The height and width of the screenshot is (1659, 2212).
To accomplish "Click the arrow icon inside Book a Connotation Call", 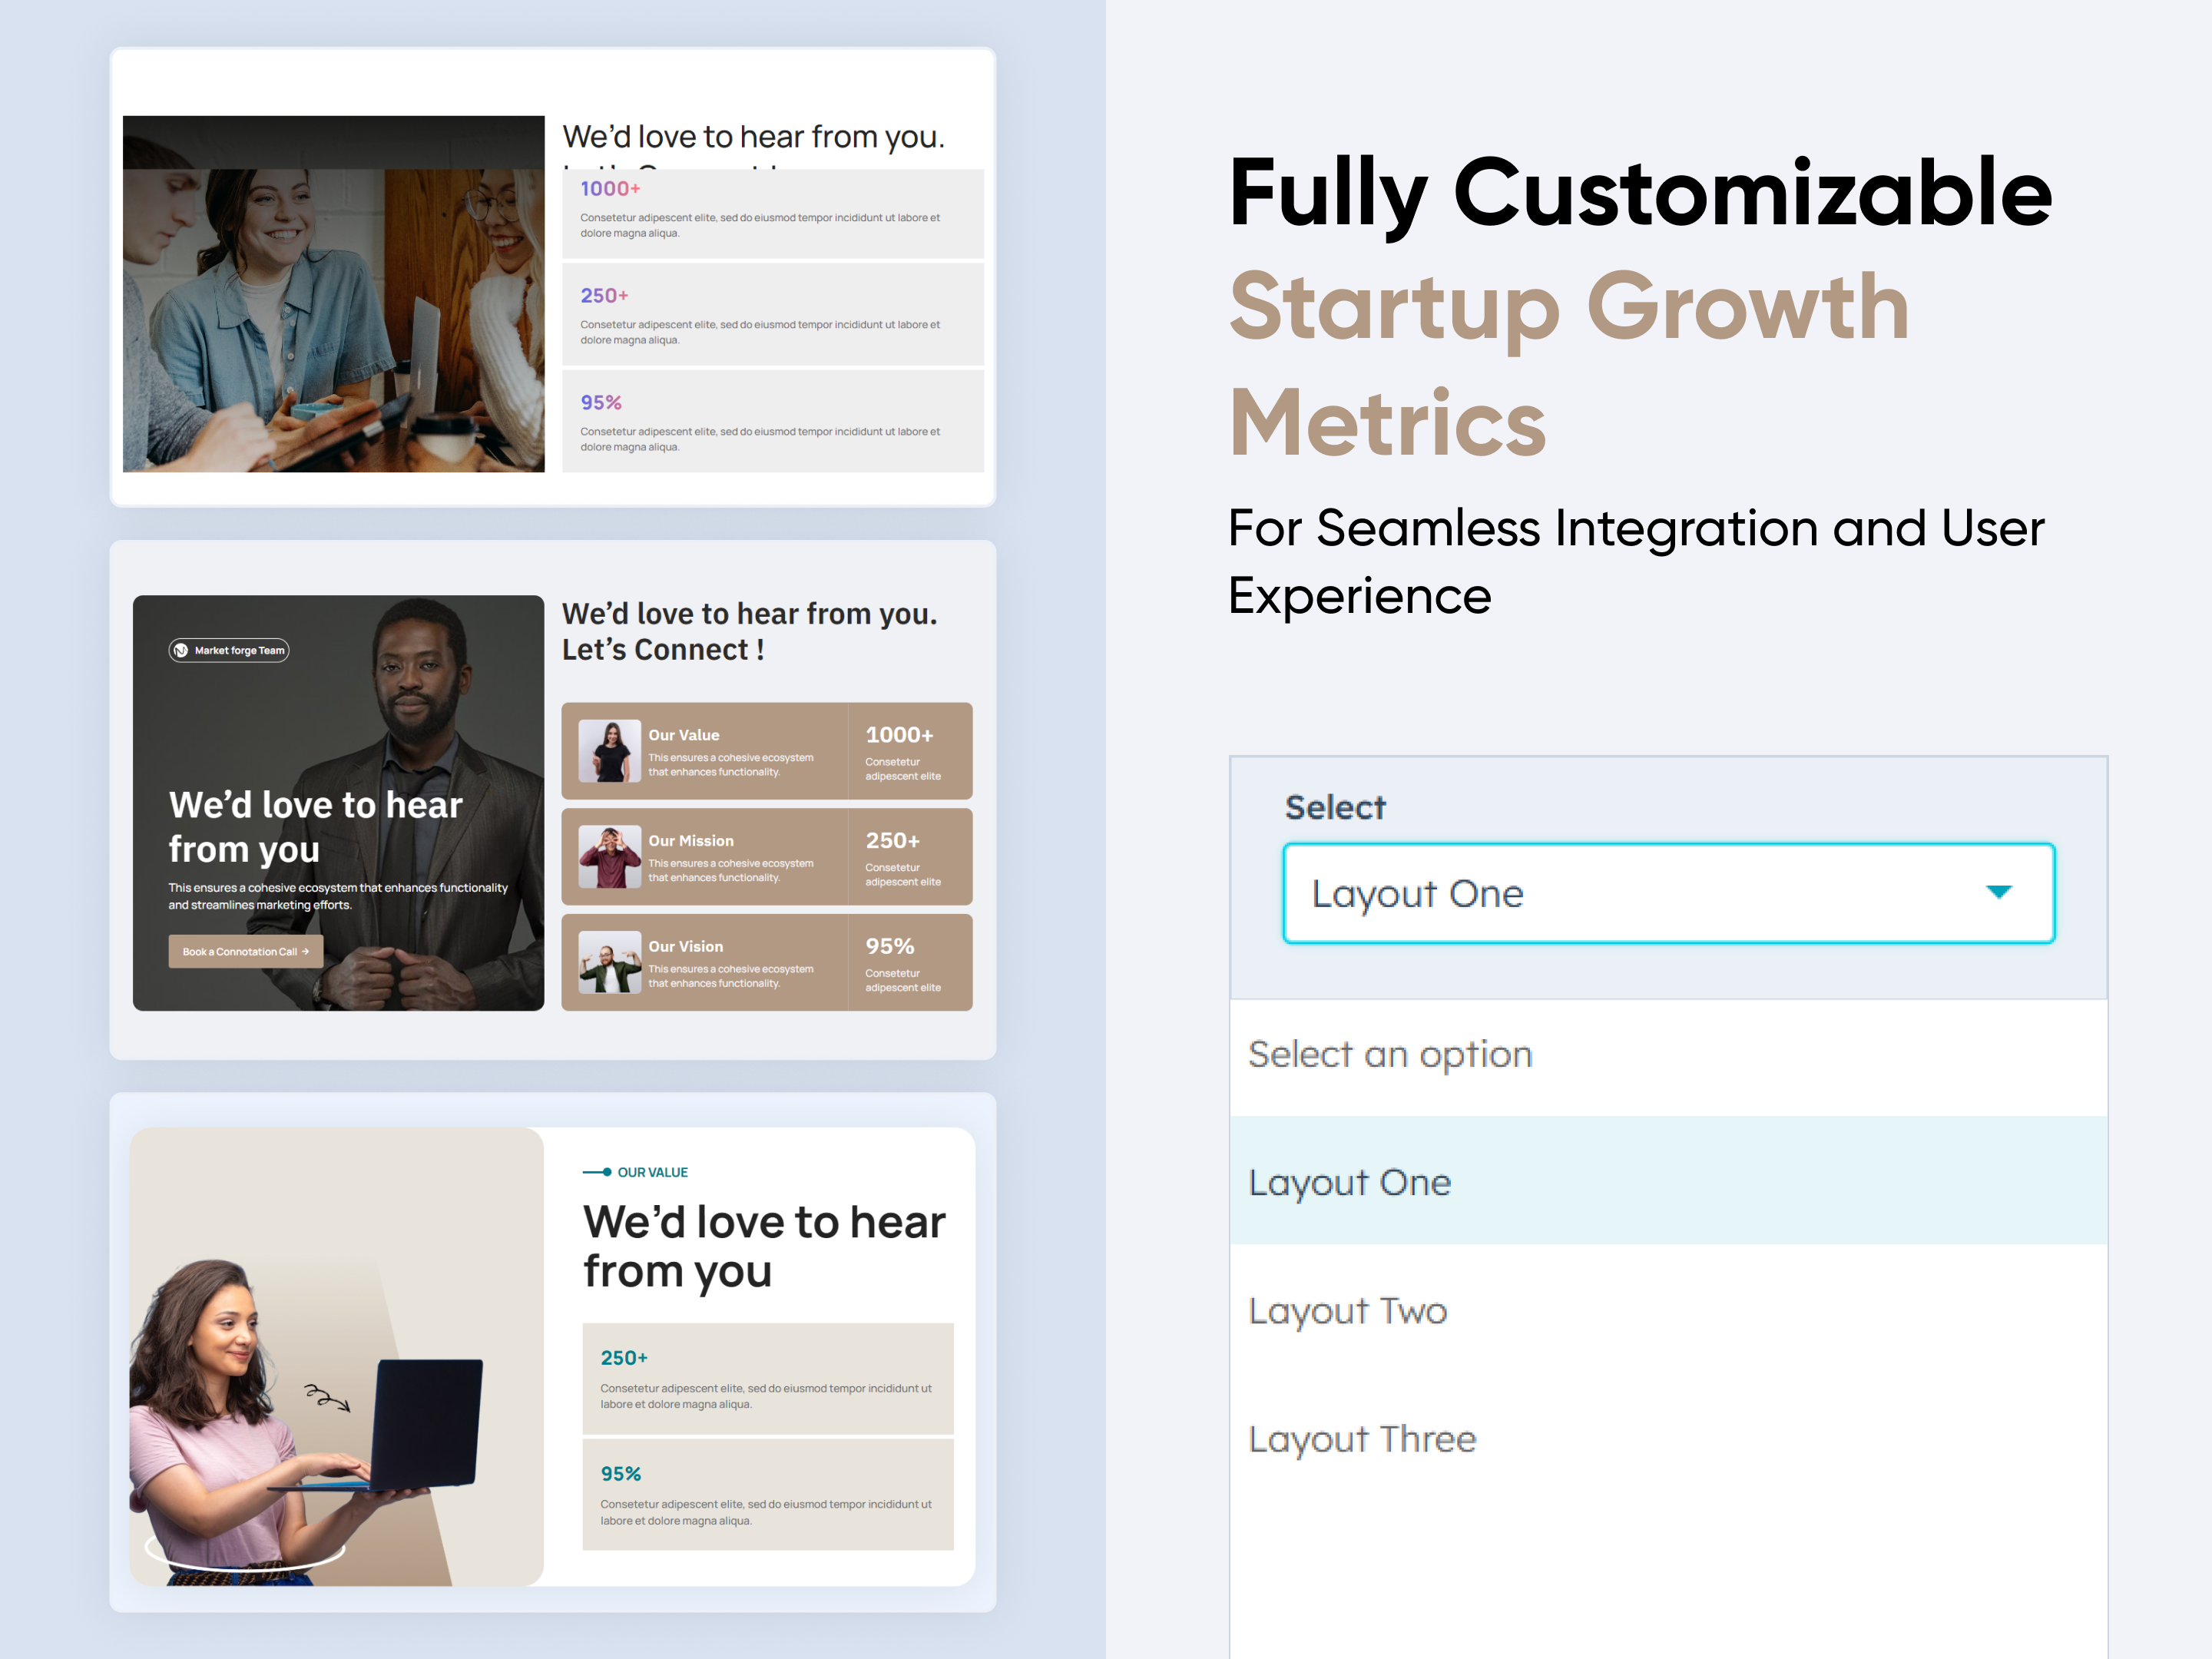I will (x=307, y=951).
